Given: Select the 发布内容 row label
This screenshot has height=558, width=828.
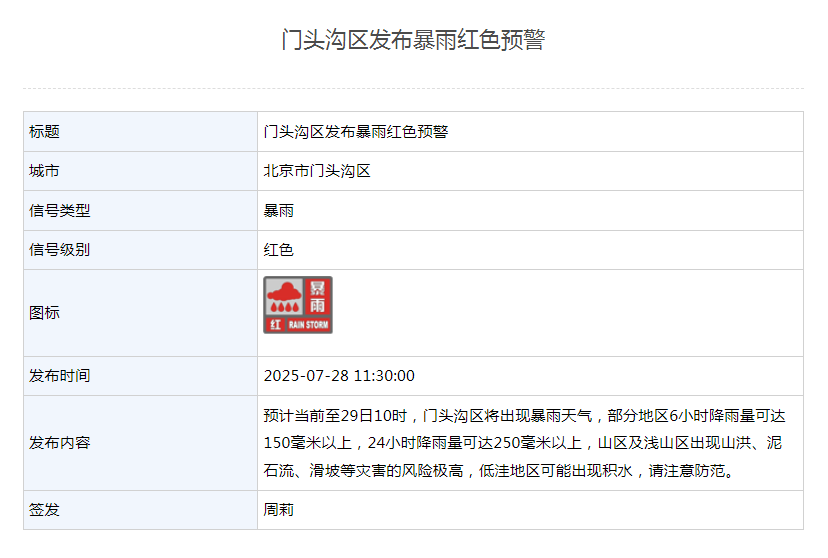Looking at the screenshot, I should pyautogui.click(x=60, y=442).
